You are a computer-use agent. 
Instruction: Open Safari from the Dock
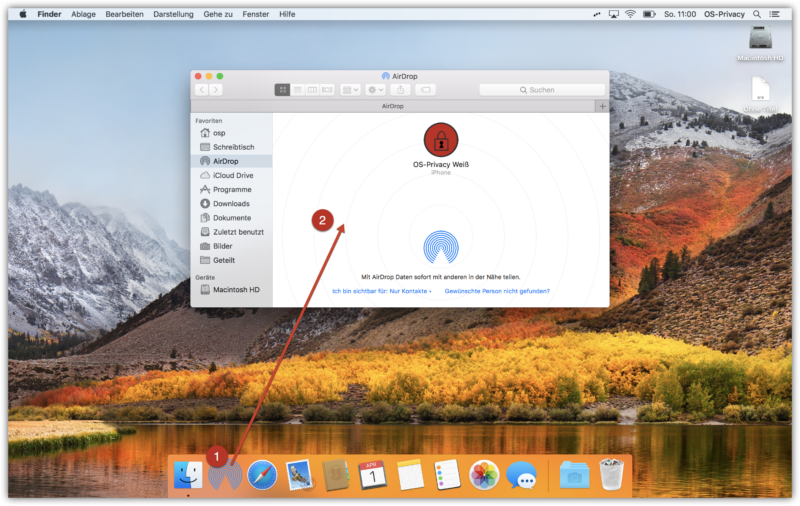(262, 475)
